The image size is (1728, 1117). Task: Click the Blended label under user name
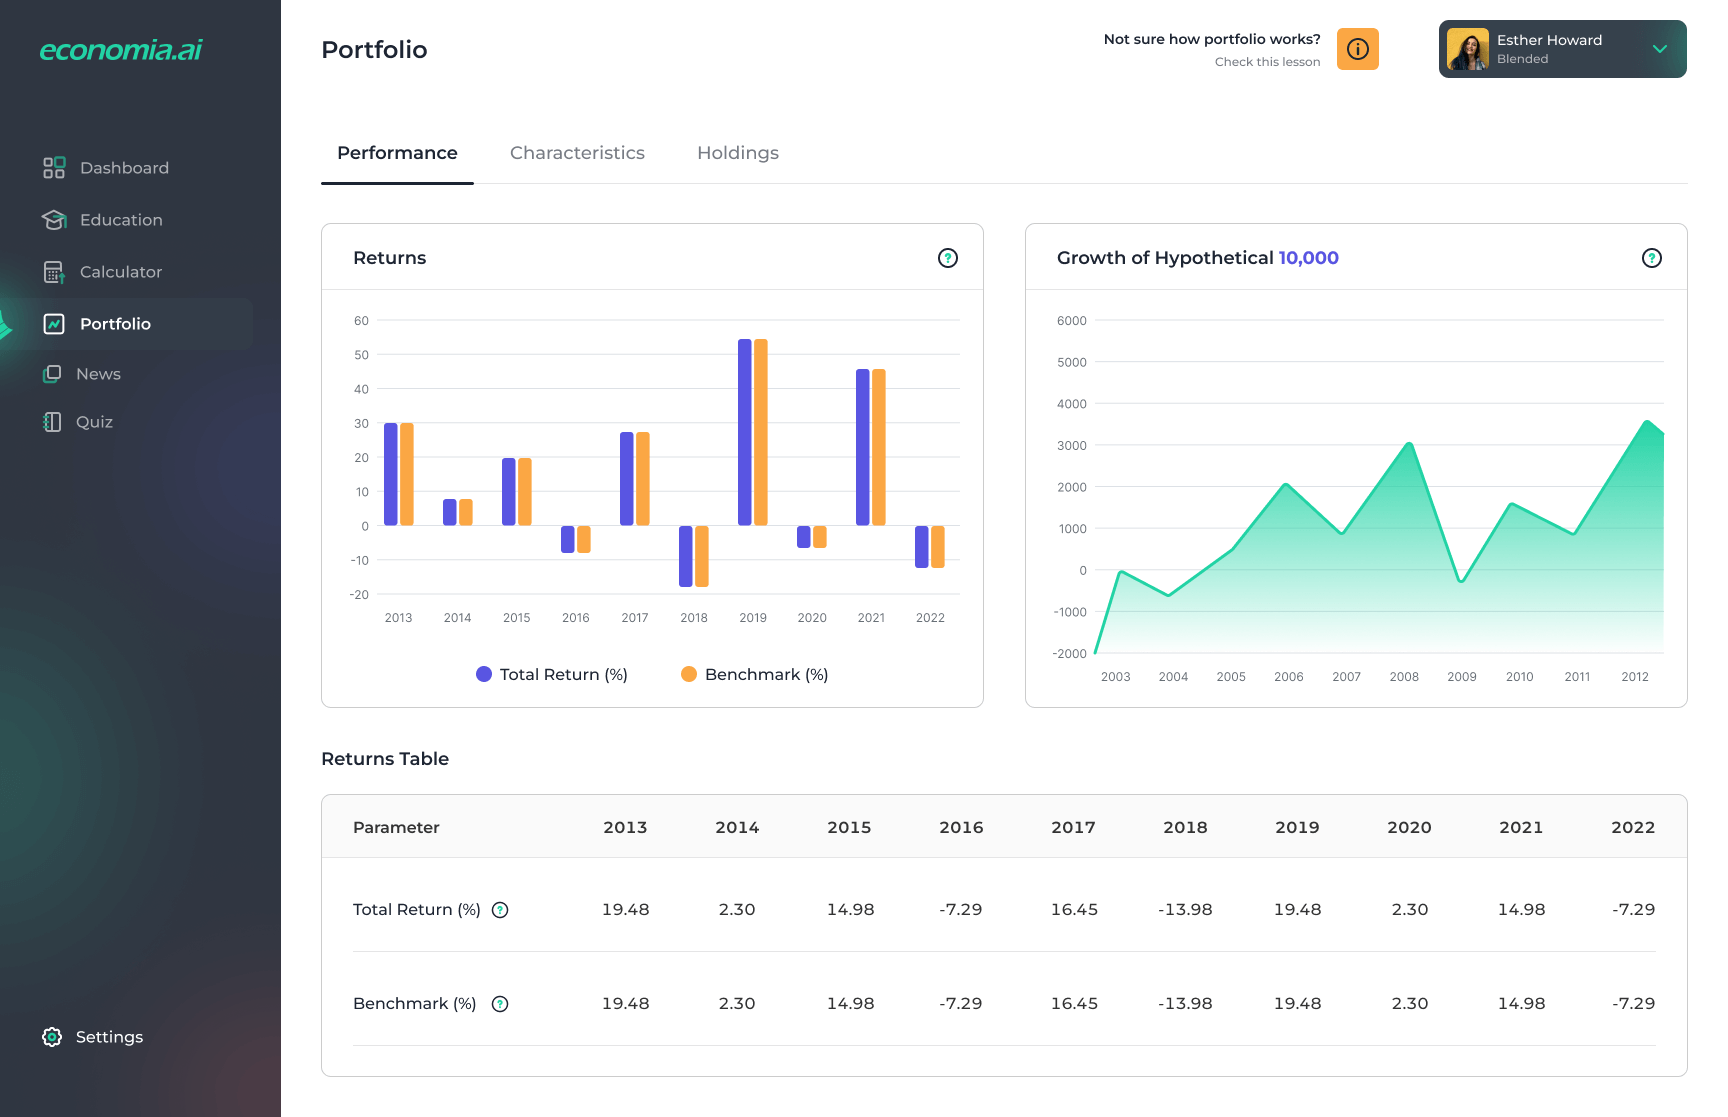(x=1523, y=59)
